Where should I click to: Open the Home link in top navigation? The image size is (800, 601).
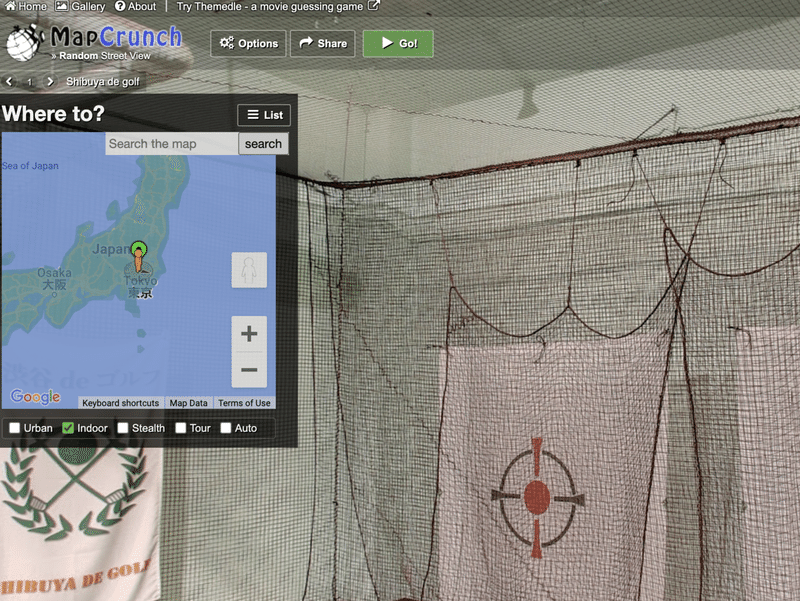click(26, 7)
